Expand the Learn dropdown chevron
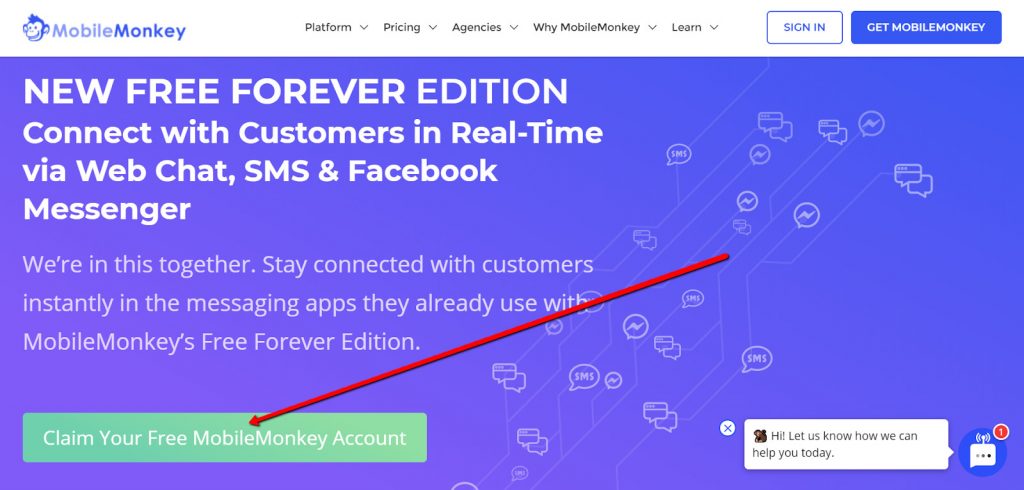The width and height of the screenshot is (1024, 490). coord(714,27)
